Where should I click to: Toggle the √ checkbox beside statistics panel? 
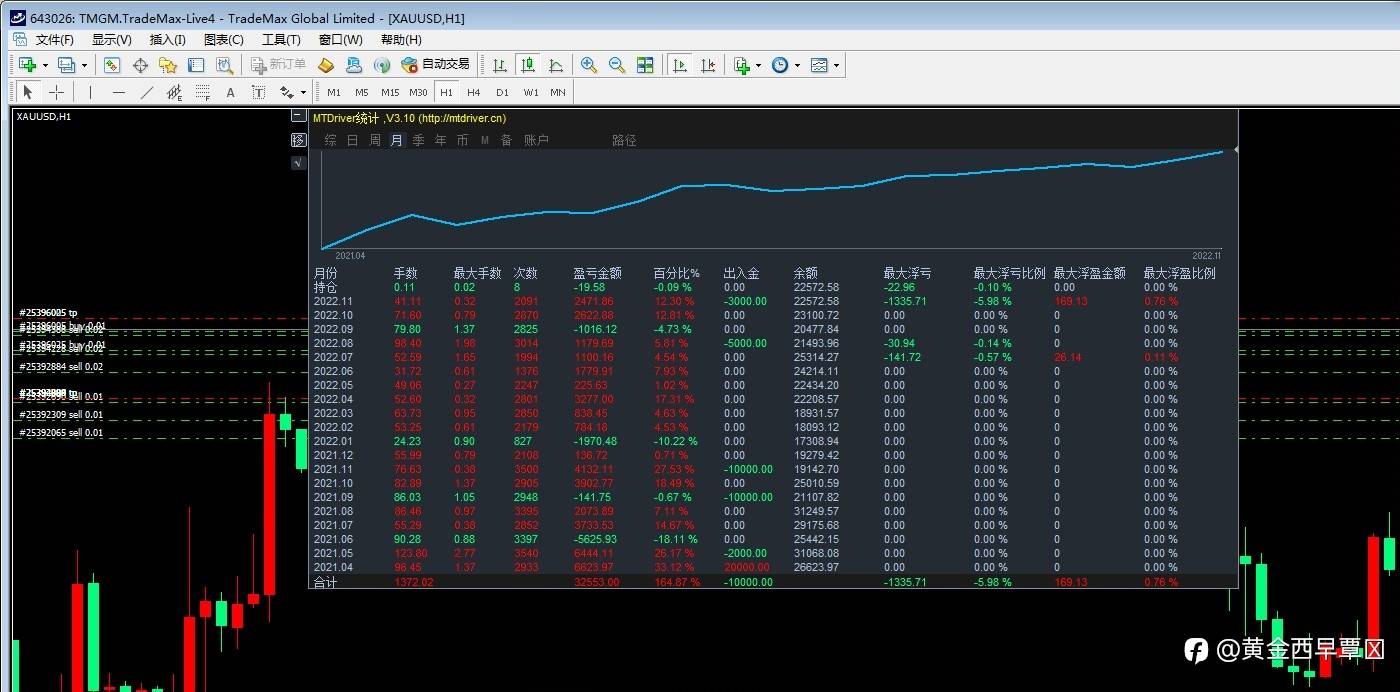pyautogui.click(x=298, y=163)
